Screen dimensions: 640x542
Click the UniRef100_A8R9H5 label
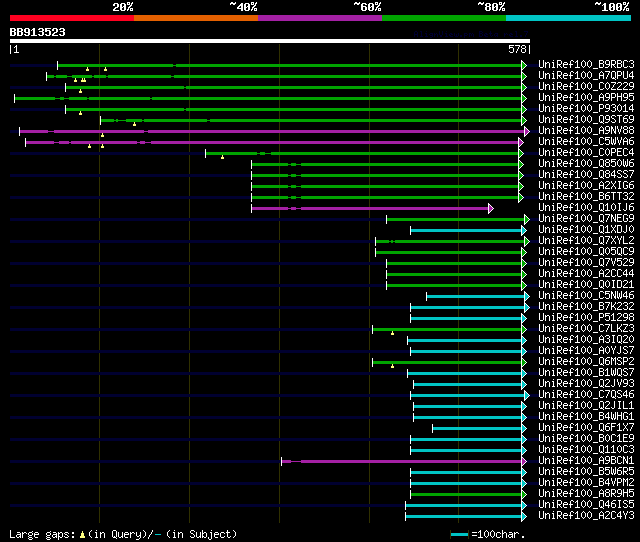(x=586, y=494)
